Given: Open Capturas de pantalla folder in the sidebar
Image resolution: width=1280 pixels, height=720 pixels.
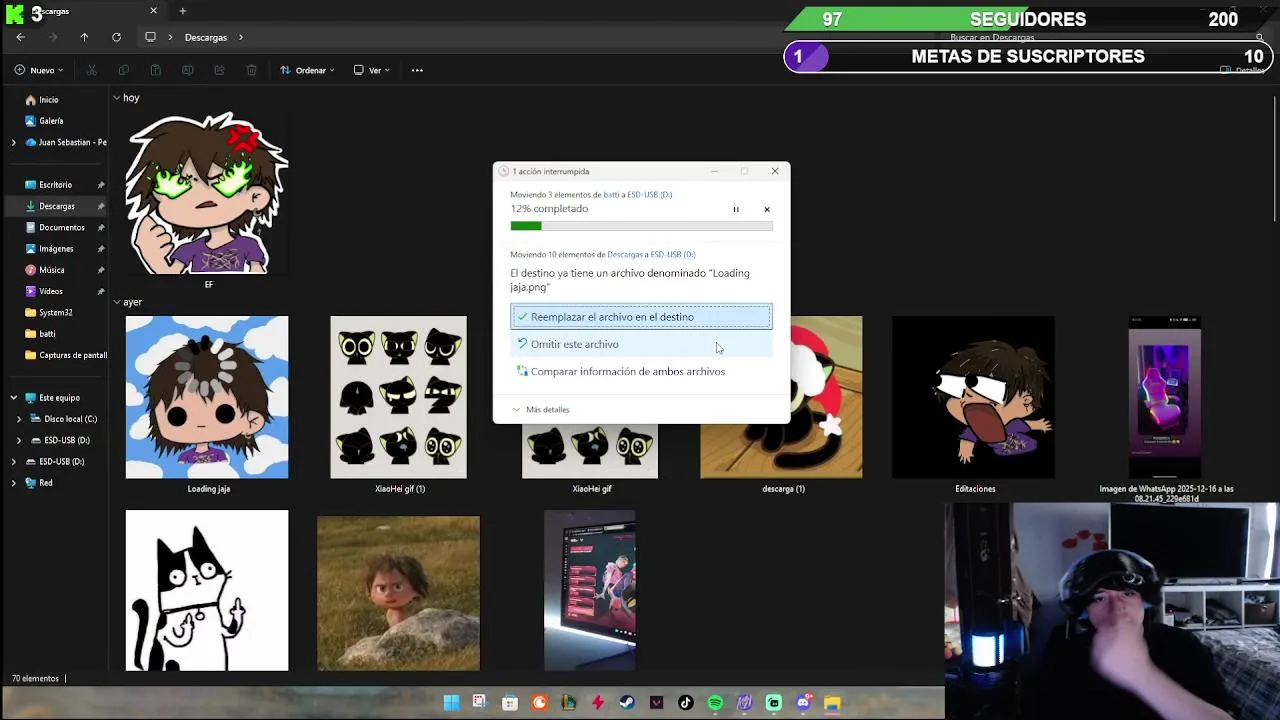Looking at the screenshot, I should tap(66, 355).
